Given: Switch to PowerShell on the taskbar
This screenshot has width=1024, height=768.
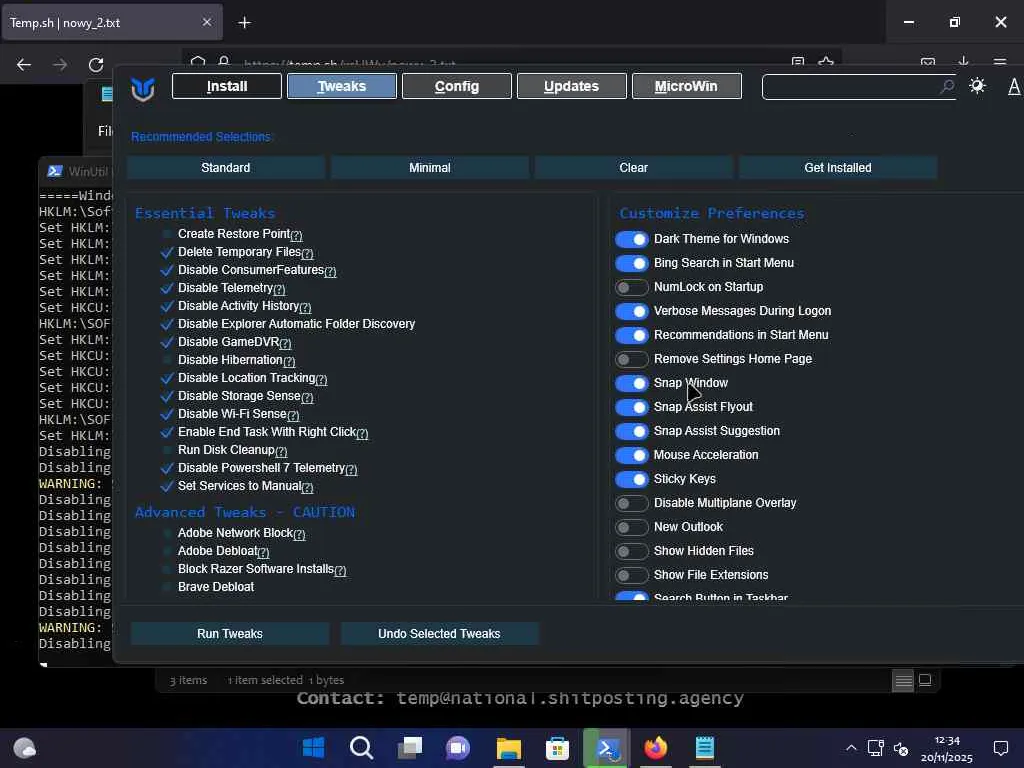Looking at the screenshot, I should [x=607, y=748].
